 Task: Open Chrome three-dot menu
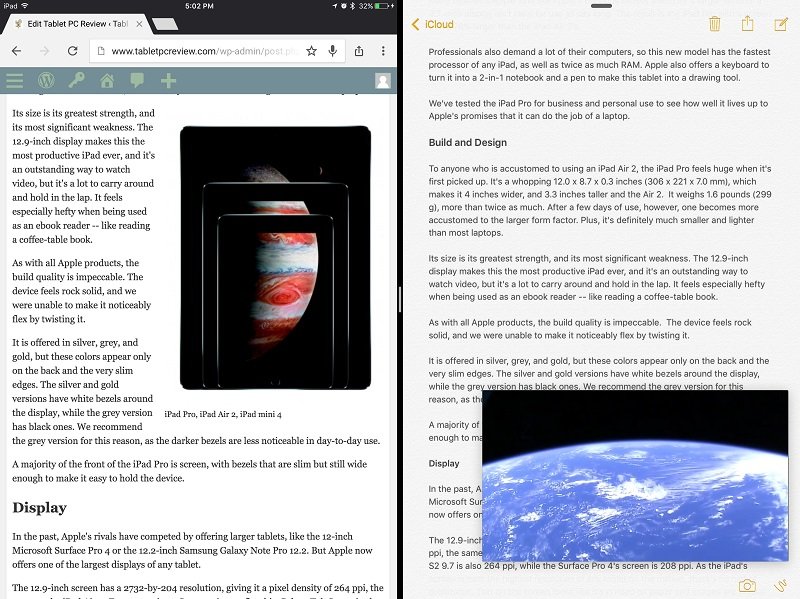[383, 51]
